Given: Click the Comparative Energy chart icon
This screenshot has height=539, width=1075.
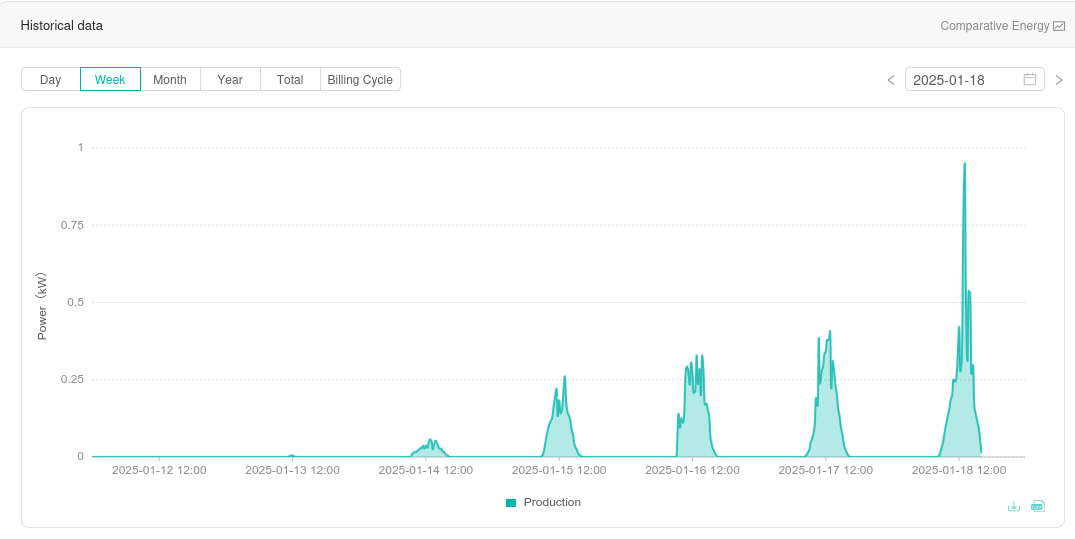Looking at the screenshot, I should (1059, 26).
